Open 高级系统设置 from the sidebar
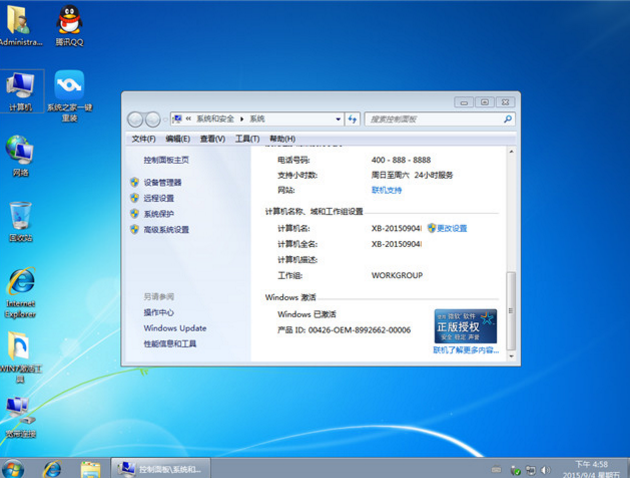 coord(166,229)
